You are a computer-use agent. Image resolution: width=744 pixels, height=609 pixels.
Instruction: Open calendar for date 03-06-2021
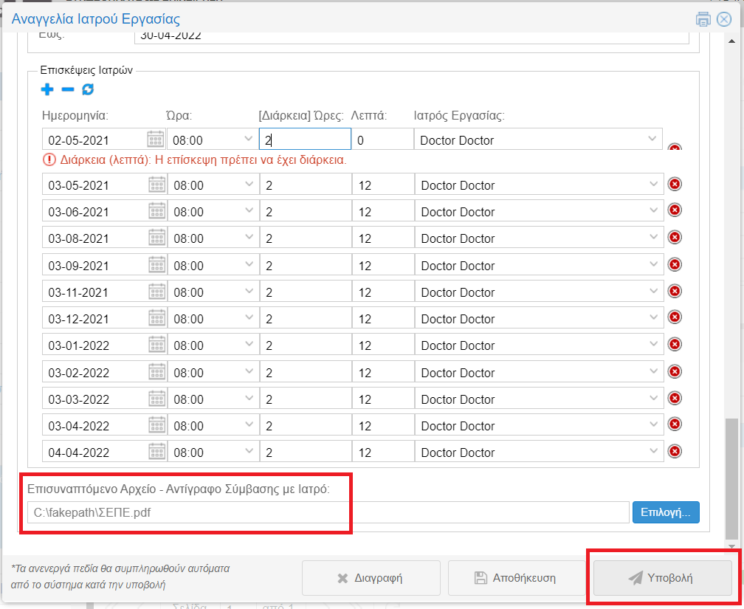[x=157, y=211]
